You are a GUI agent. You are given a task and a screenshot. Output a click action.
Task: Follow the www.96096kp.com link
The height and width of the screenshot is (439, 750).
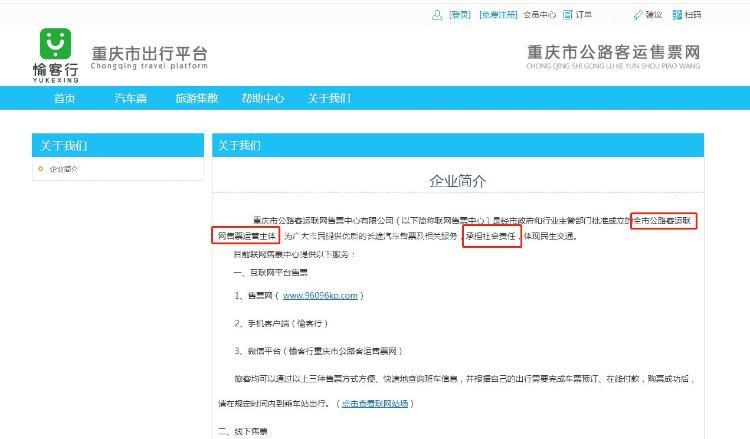(x=320, y=296)
